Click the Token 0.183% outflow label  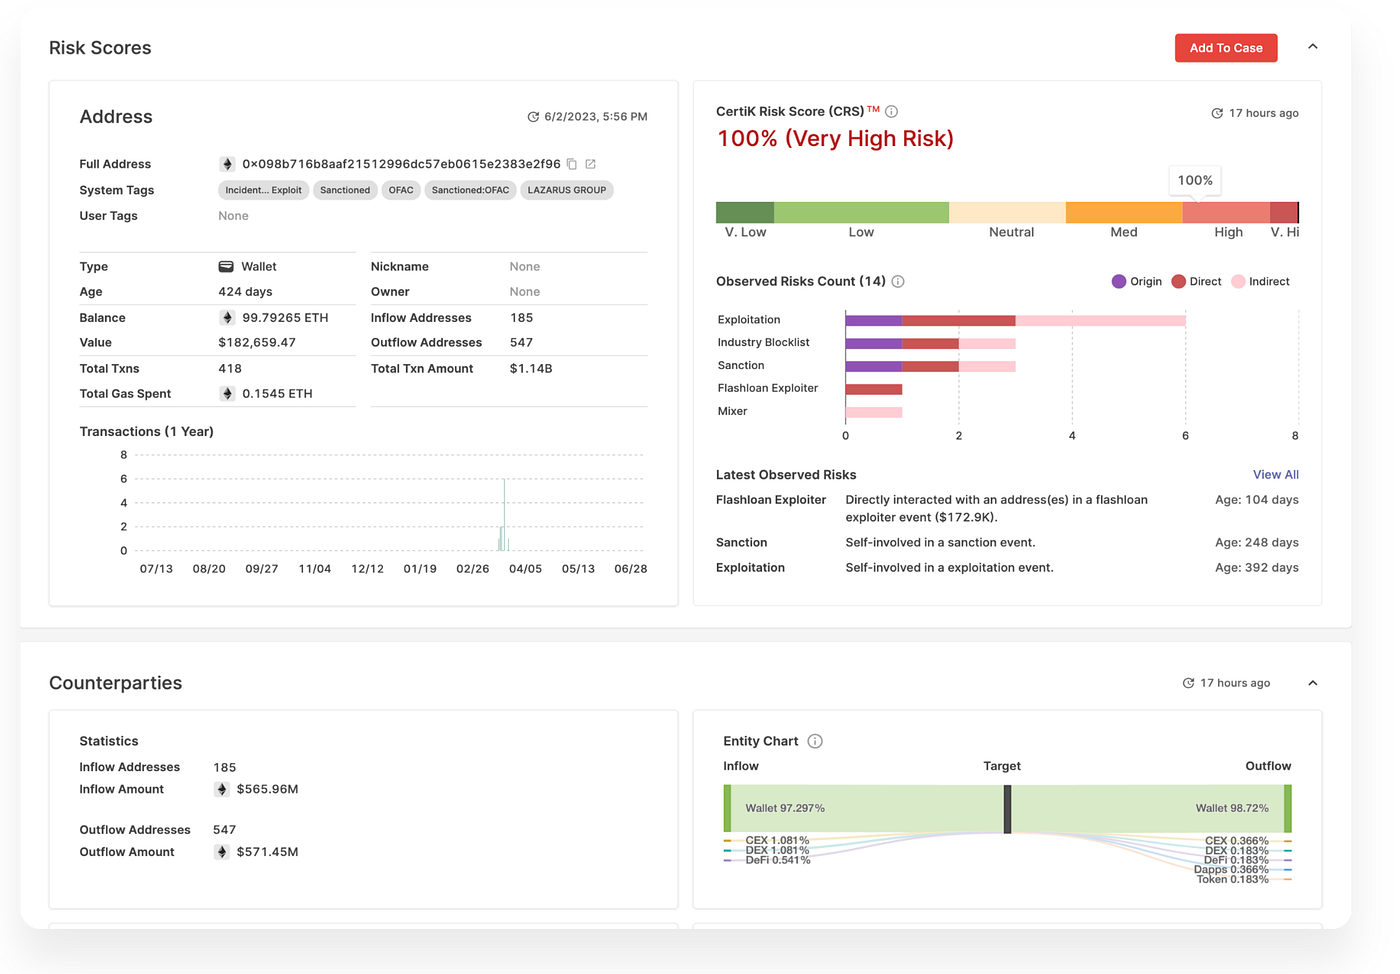tap(1232, 880)
